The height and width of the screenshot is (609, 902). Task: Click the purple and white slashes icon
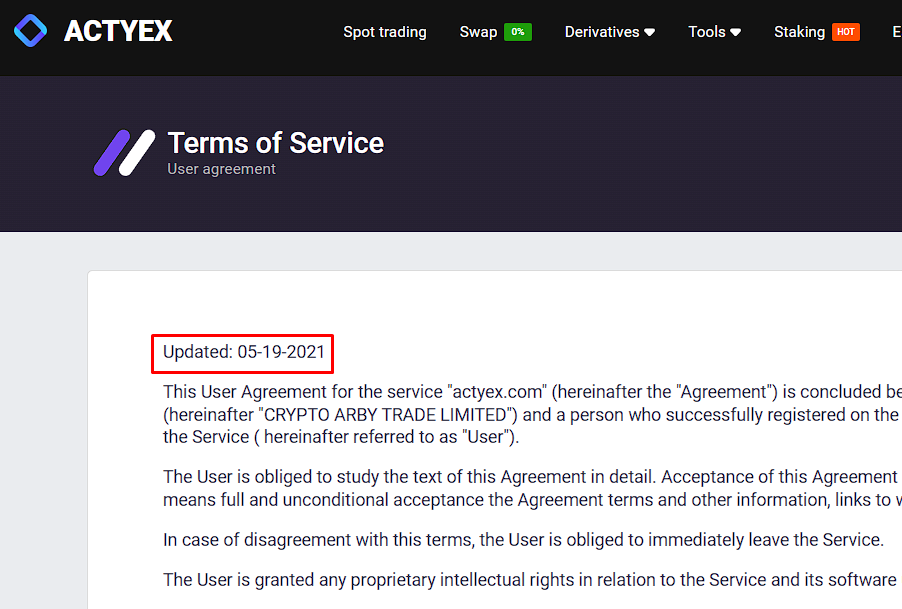tap(124, 153)
